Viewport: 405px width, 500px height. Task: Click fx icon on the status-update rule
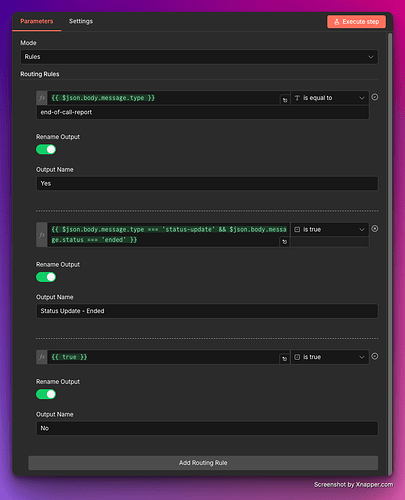pos(42,235)
